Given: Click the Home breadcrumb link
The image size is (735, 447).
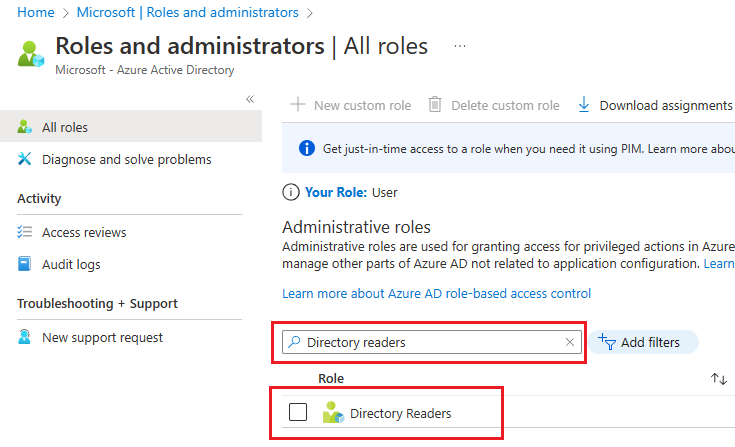Looking at the screenshot, I should [x=35, y=13].
